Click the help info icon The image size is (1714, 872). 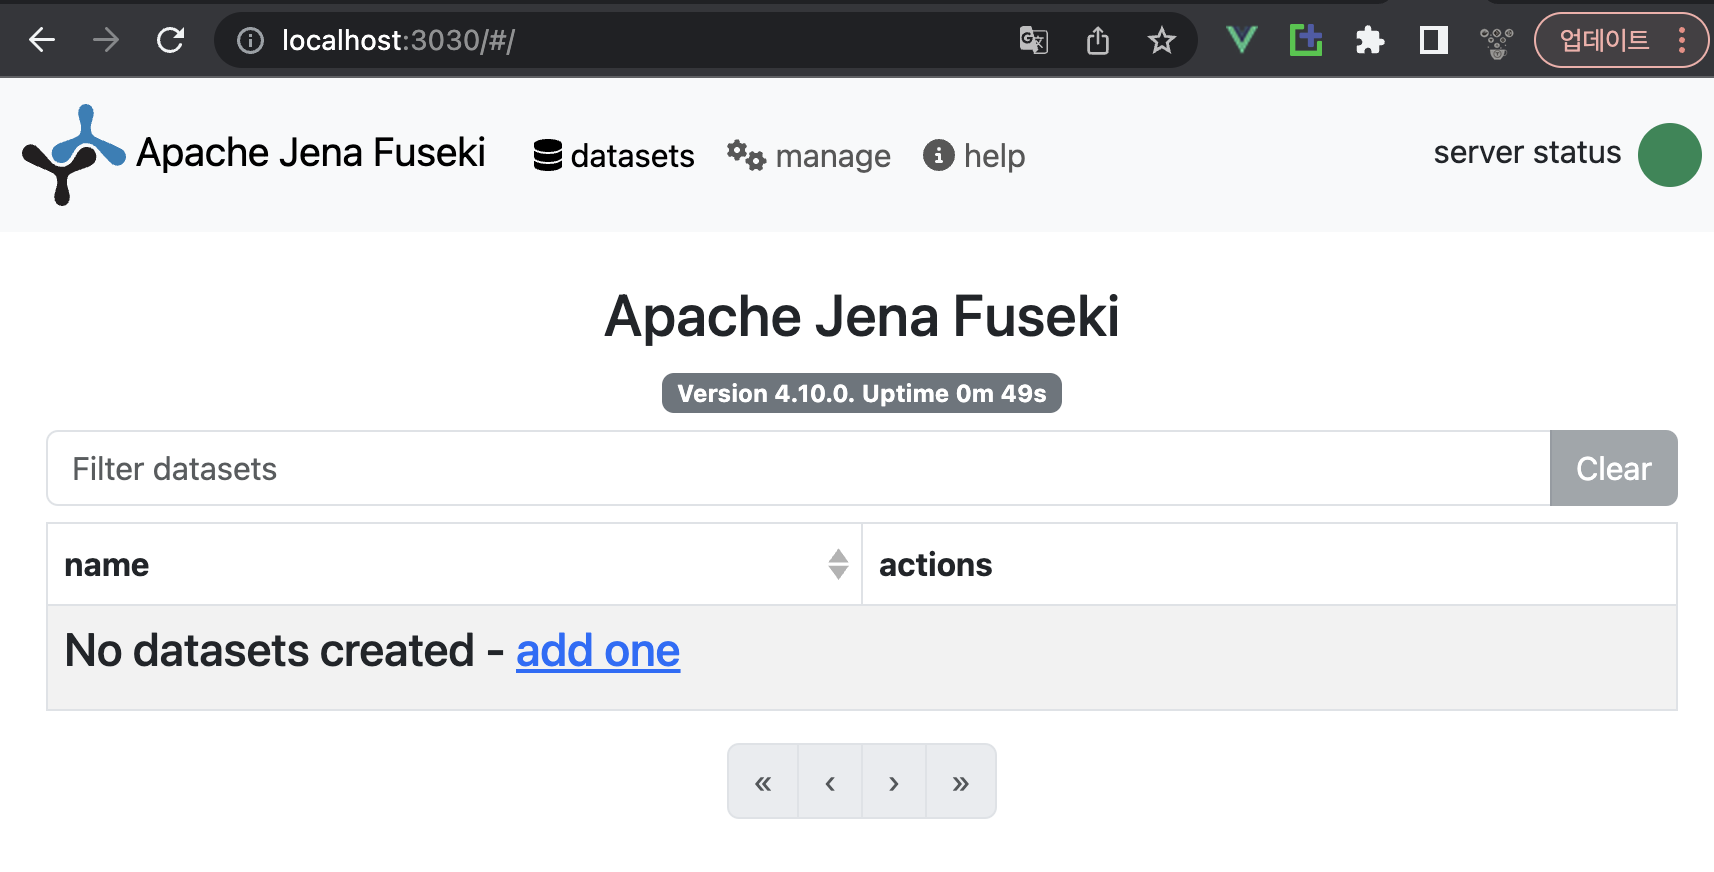(938, 155)
